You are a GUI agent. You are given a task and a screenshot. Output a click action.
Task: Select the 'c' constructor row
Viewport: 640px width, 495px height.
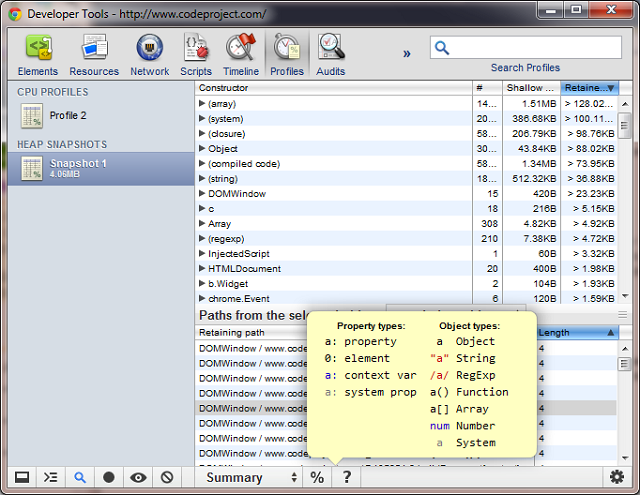[x=406, y=209]
